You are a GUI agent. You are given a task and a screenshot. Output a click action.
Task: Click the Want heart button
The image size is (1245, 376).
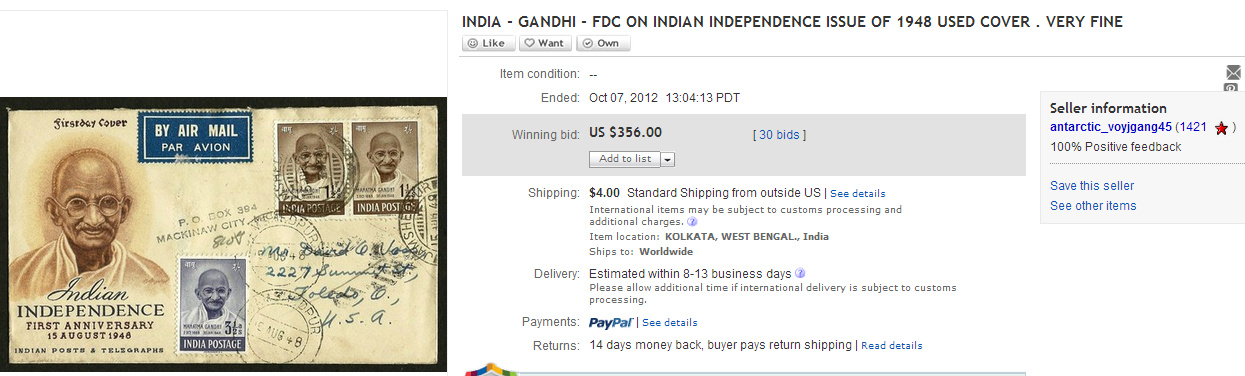tap(545, 43)
